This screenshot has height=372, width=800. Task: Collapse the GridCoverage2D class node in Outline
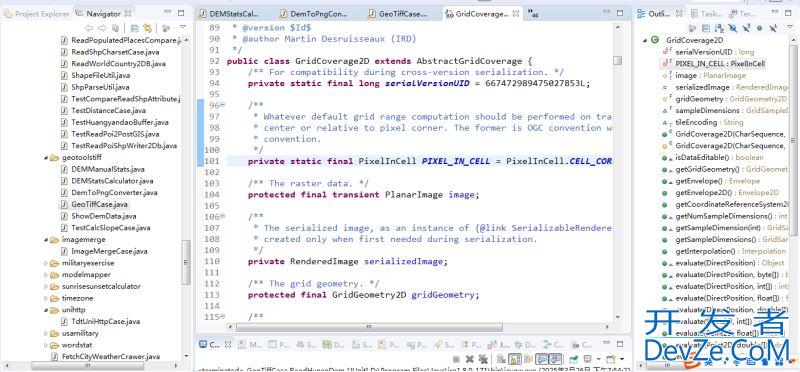645,40
